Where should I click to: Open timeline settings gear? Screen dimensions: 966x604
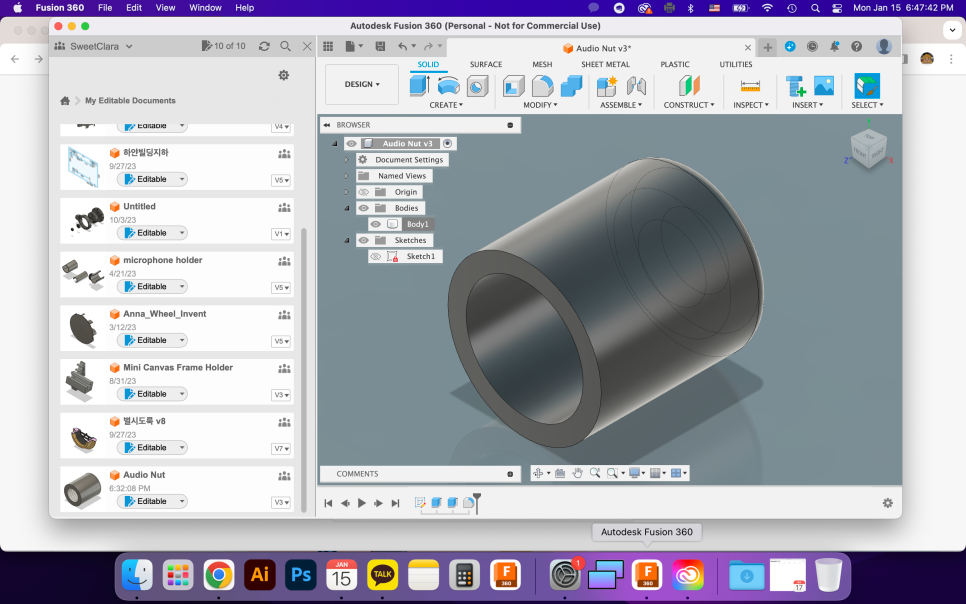pyautogui.click(x=887, y=503)
